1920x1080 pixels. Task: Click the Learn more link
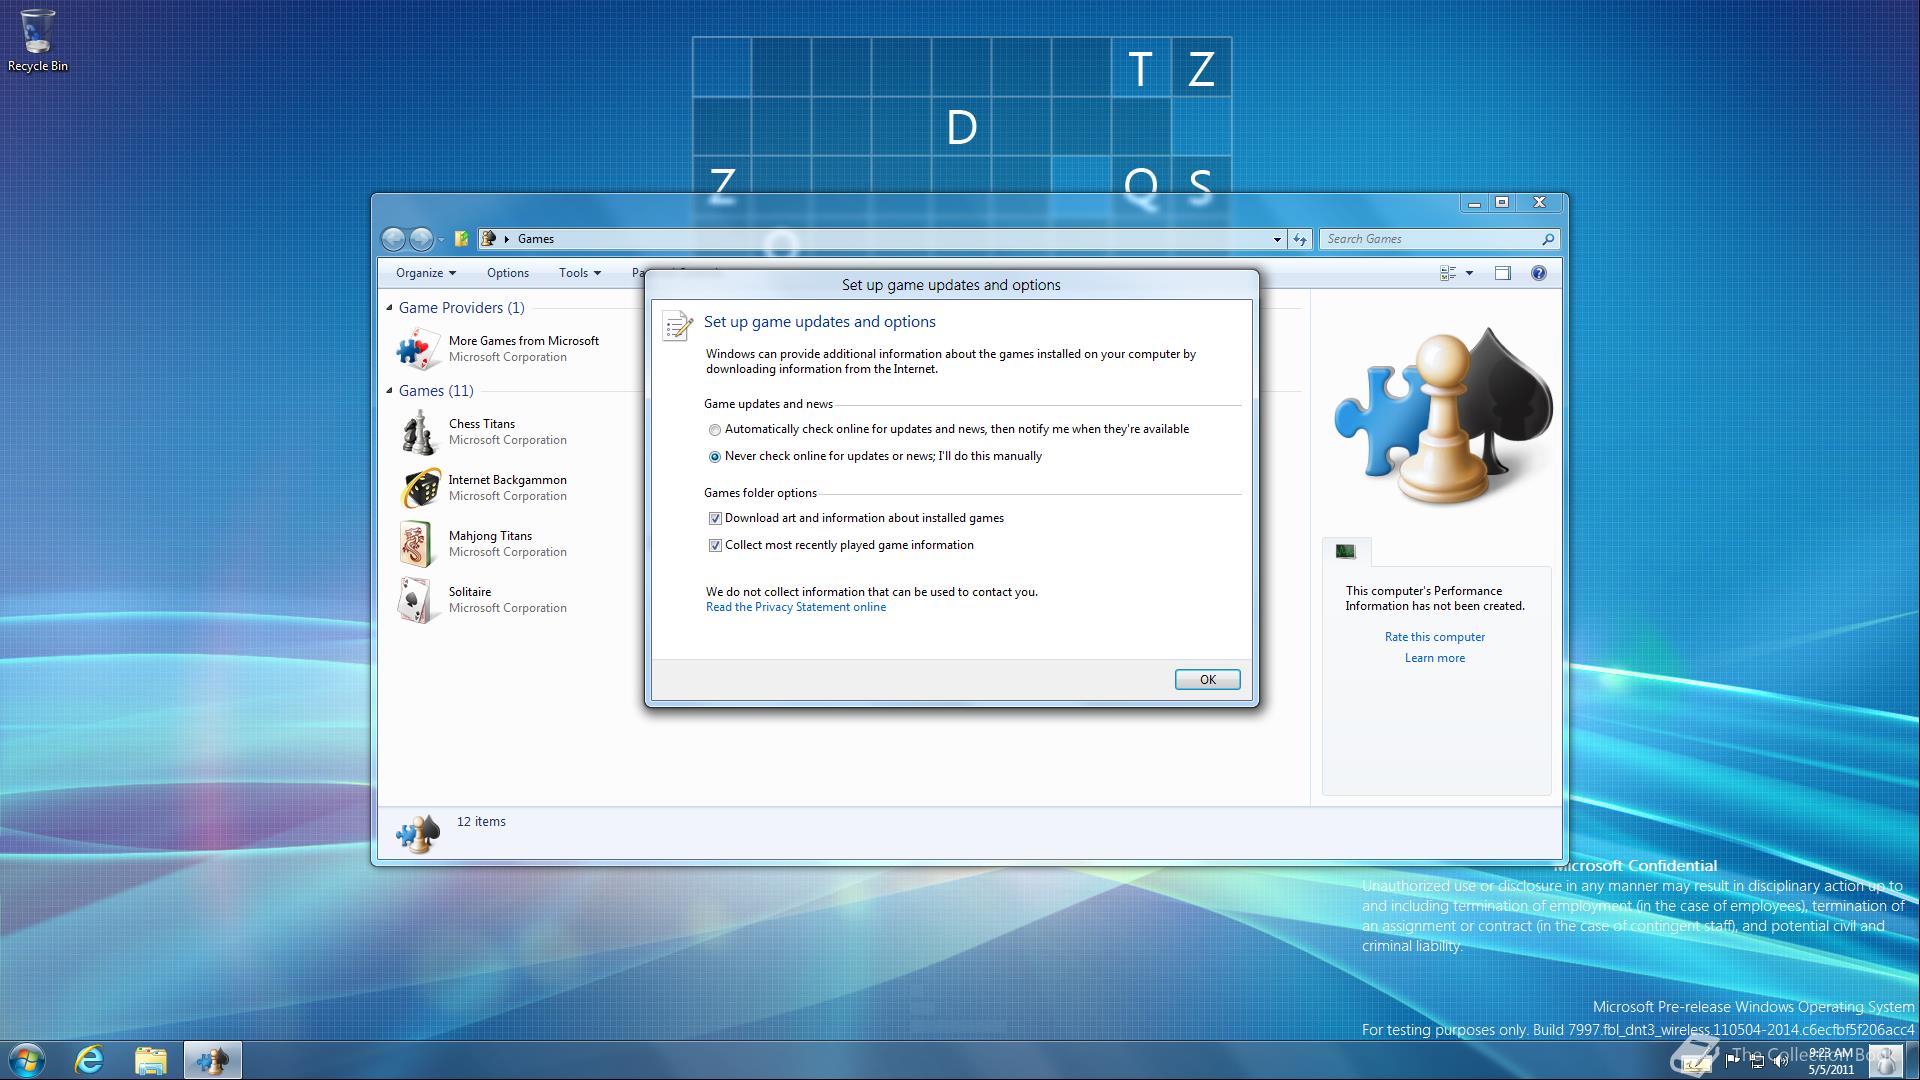(x=1435, y=658)
